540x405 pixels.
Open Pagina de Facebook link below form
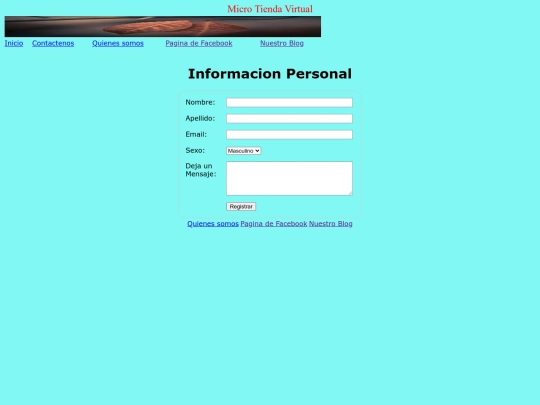point(273,224)
